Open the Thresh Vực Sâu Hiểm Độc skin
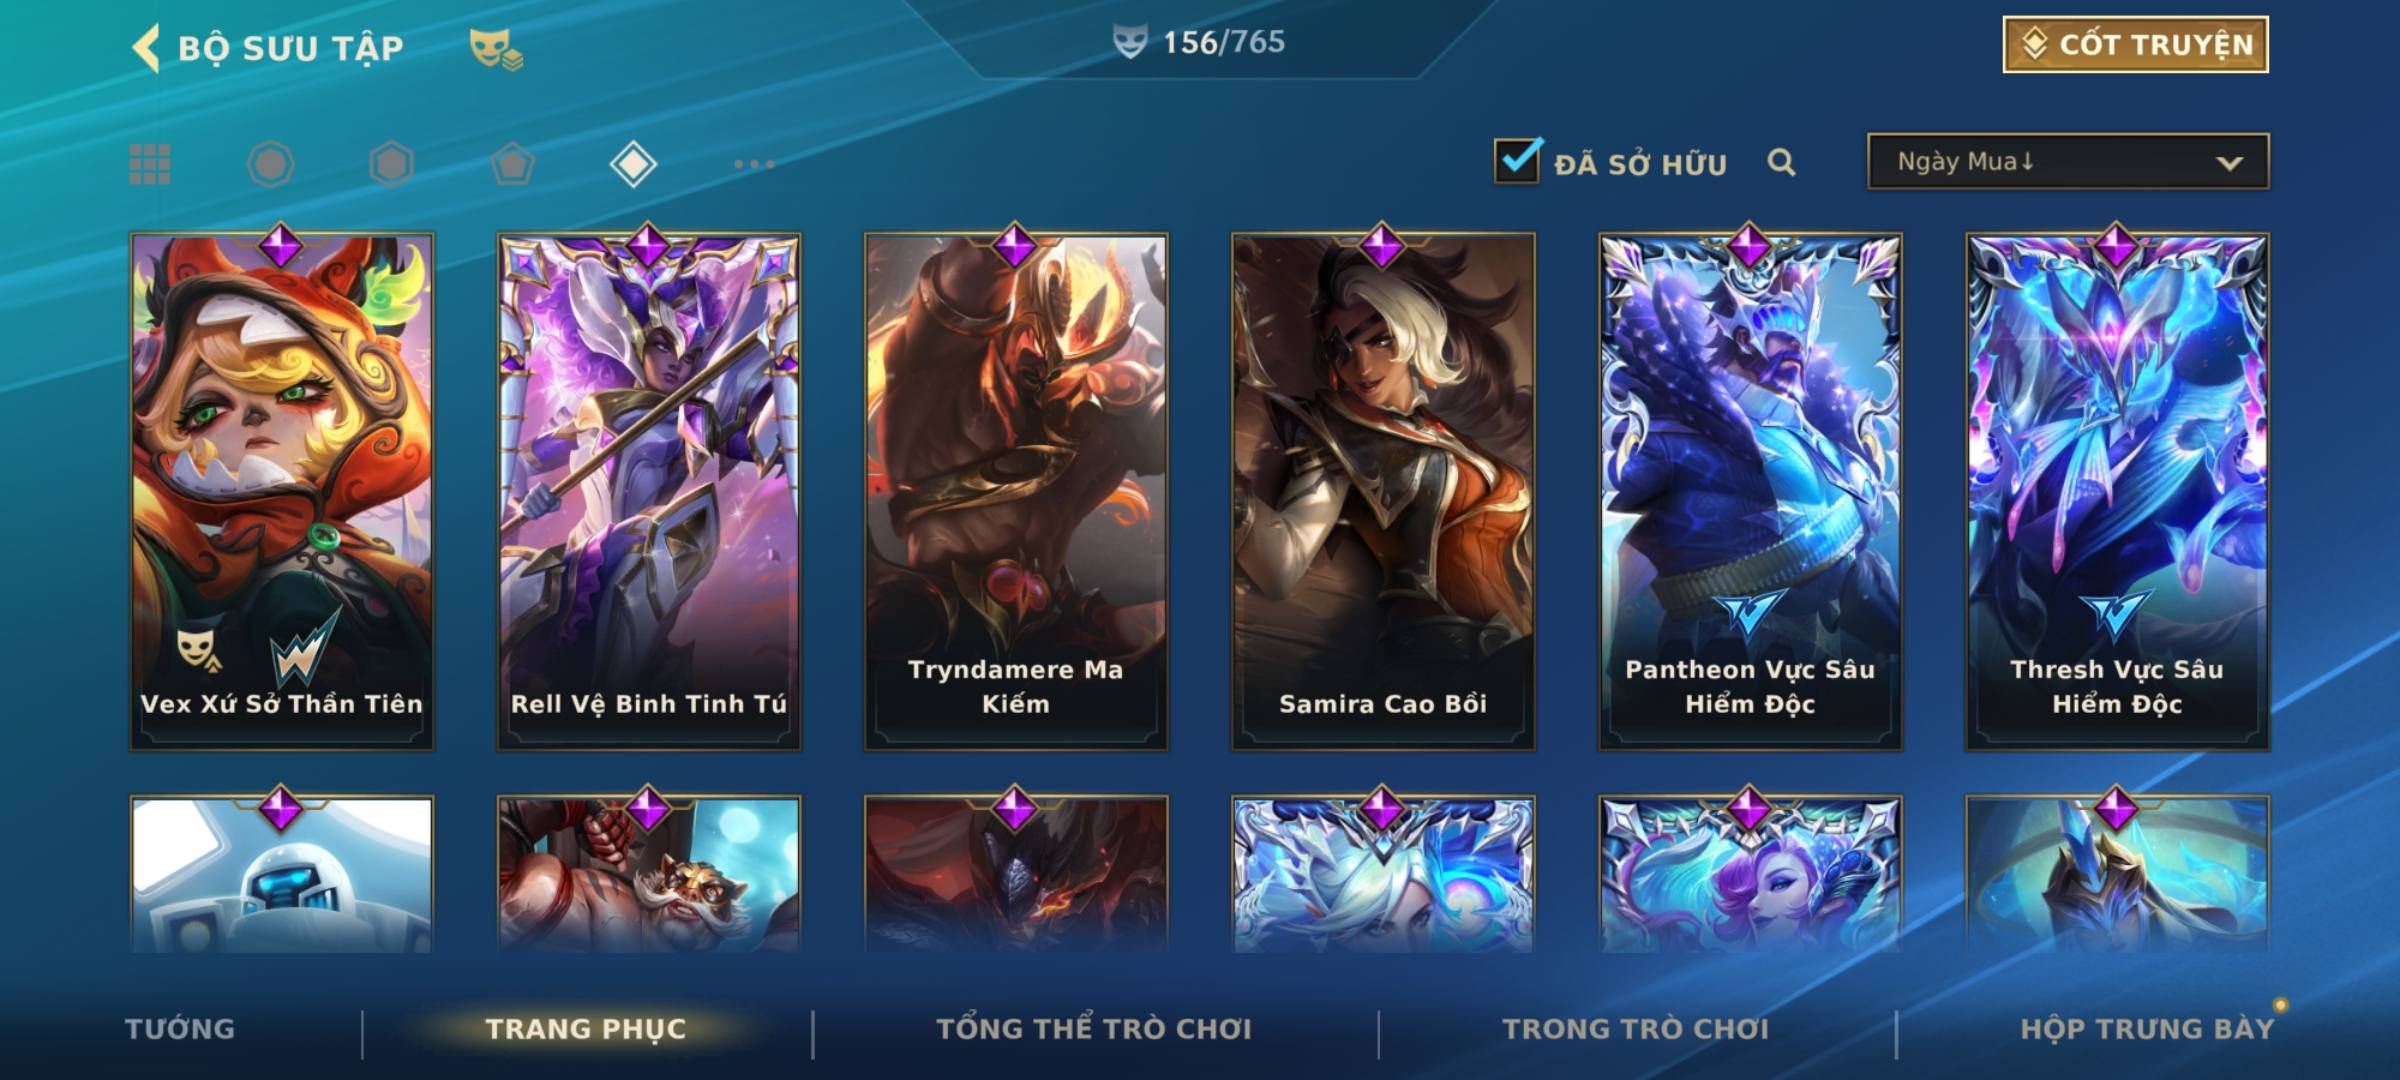2400x1080 pixels. [x=2117, y=492]
